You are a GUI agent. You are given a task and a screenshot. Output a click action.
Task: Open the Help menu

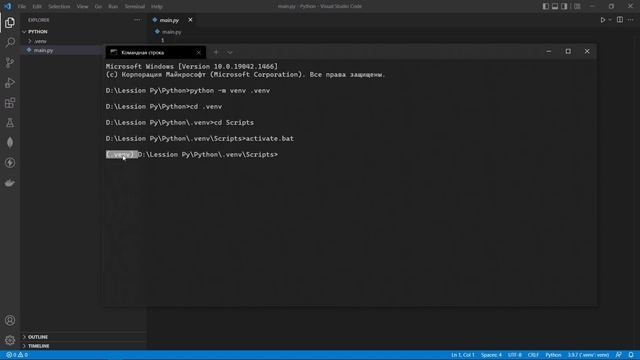click(157, 7)
